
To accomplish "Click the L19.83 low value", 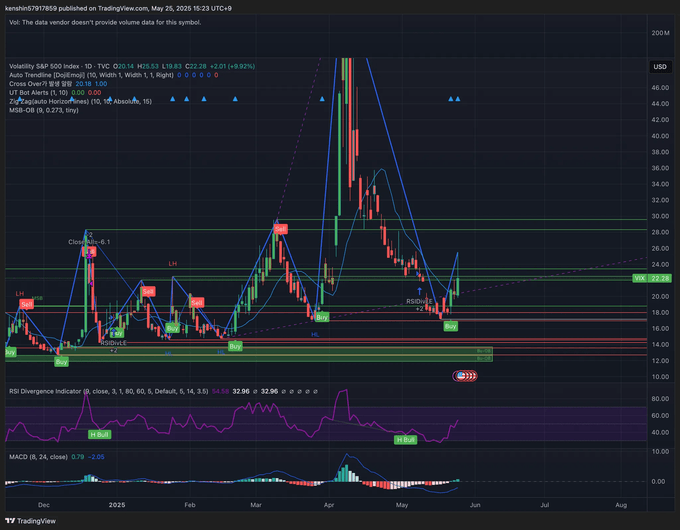I will coord(172,66).
